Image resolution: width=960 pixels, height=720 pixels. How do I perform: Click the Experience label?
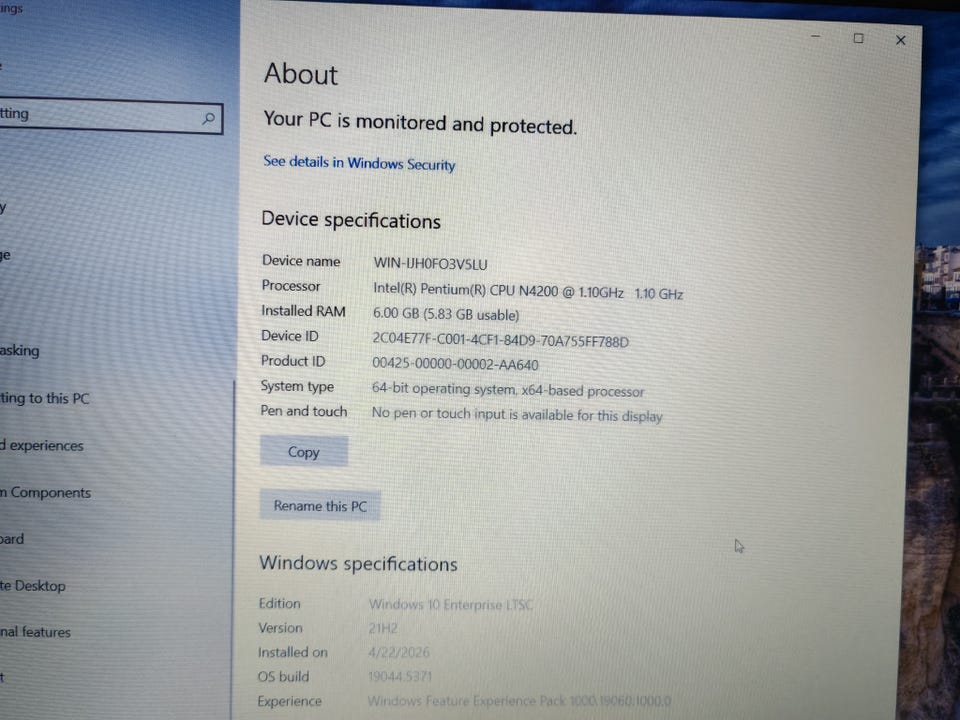click(x=290, y=702)
